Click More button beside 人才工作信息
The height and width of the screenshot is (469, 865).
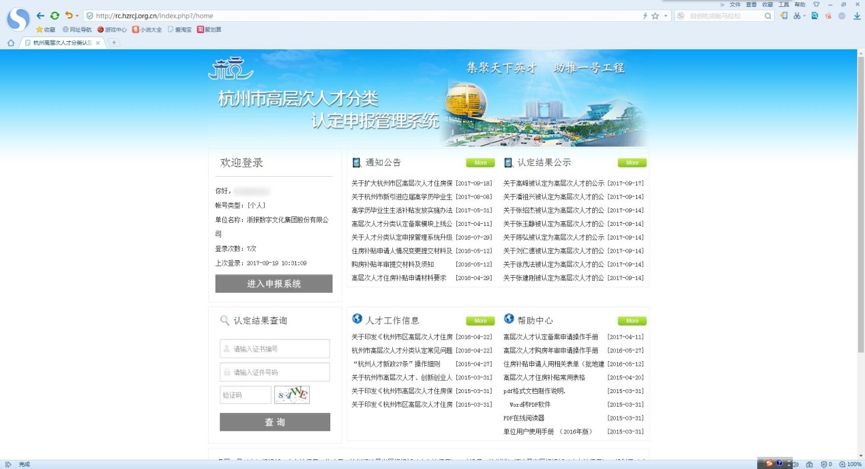pos(480,321)
